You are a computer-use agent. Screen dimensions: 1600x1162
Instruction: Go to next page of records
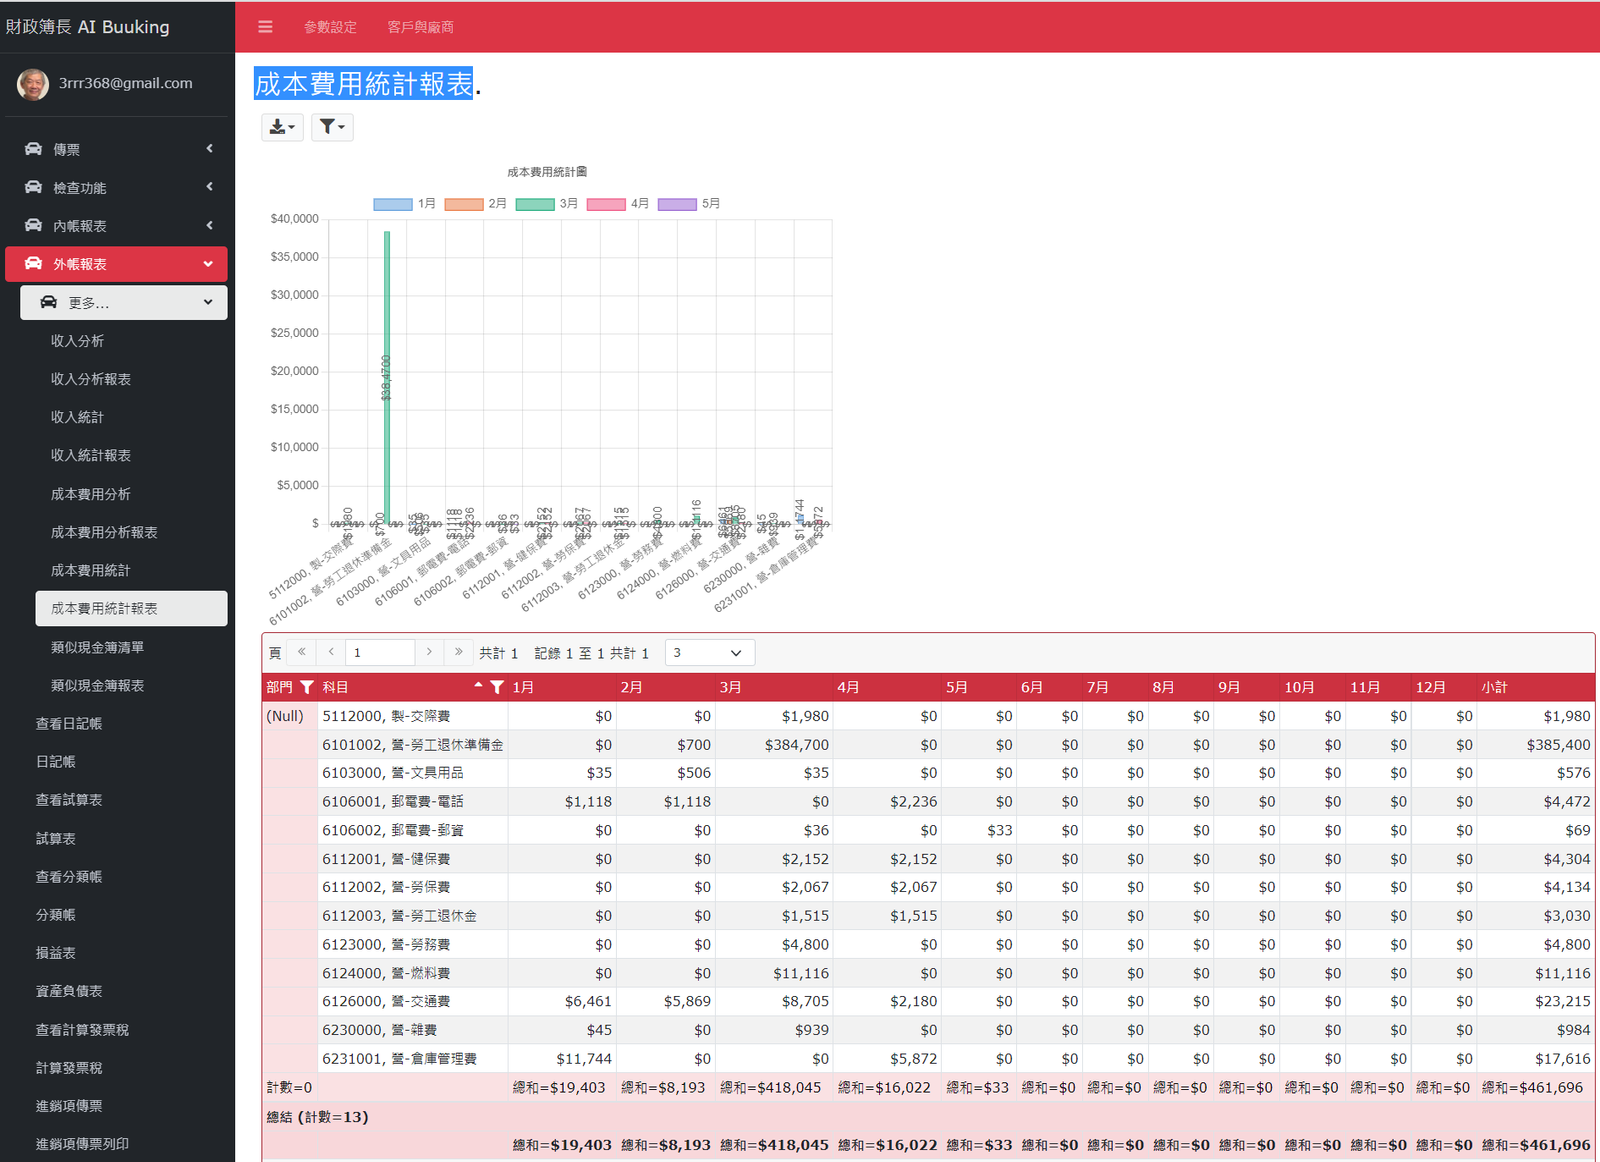point(429,652)
